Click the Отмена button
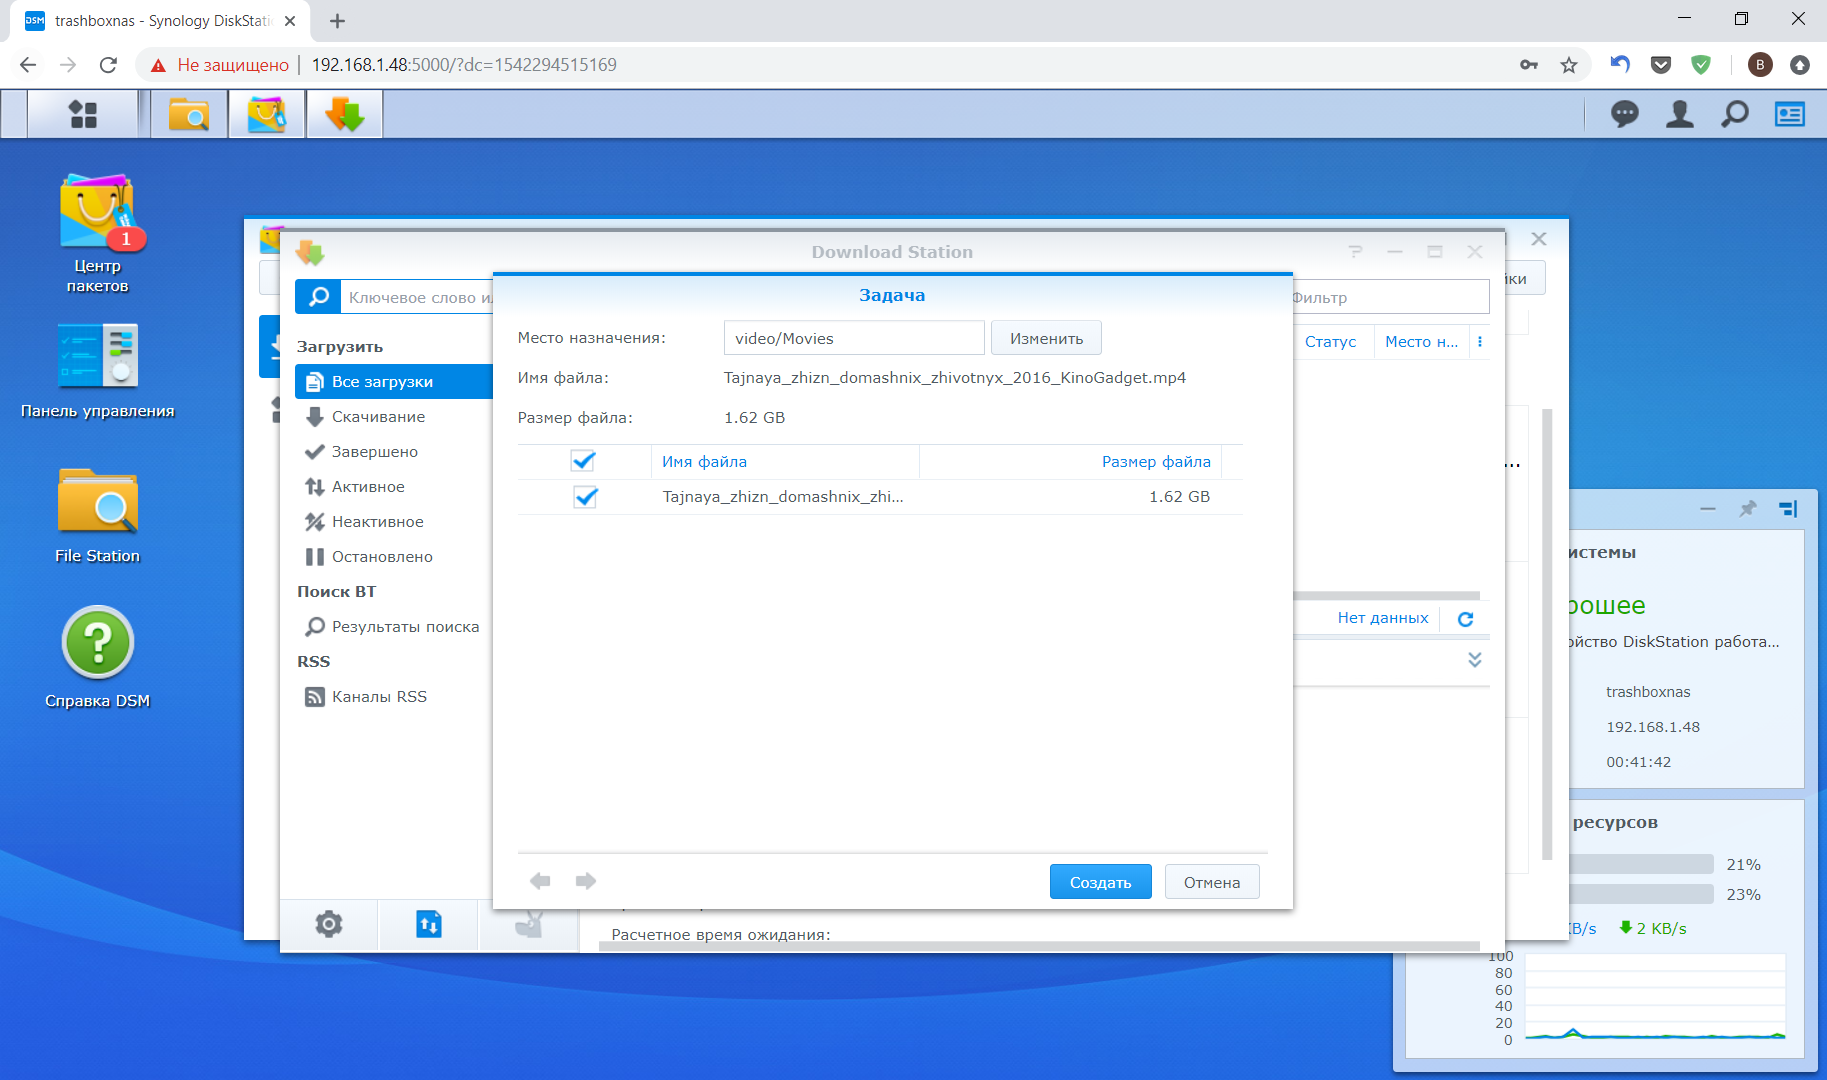Viewport: 1827px width, 1080px height. (x=1211, y=882)
